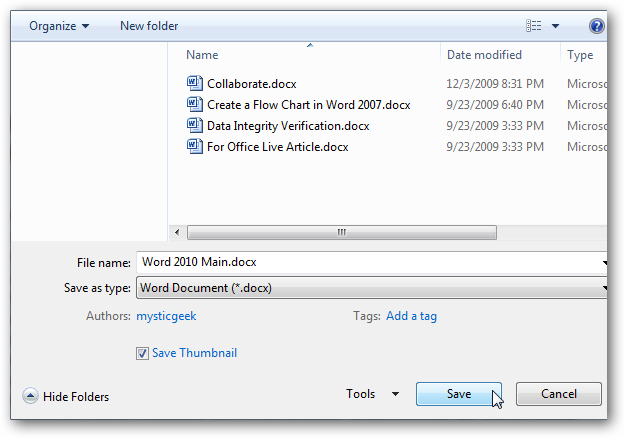The image size is (625, 438).
Task: Click the horizontal scrollbar left arrow
Action: 177,232
